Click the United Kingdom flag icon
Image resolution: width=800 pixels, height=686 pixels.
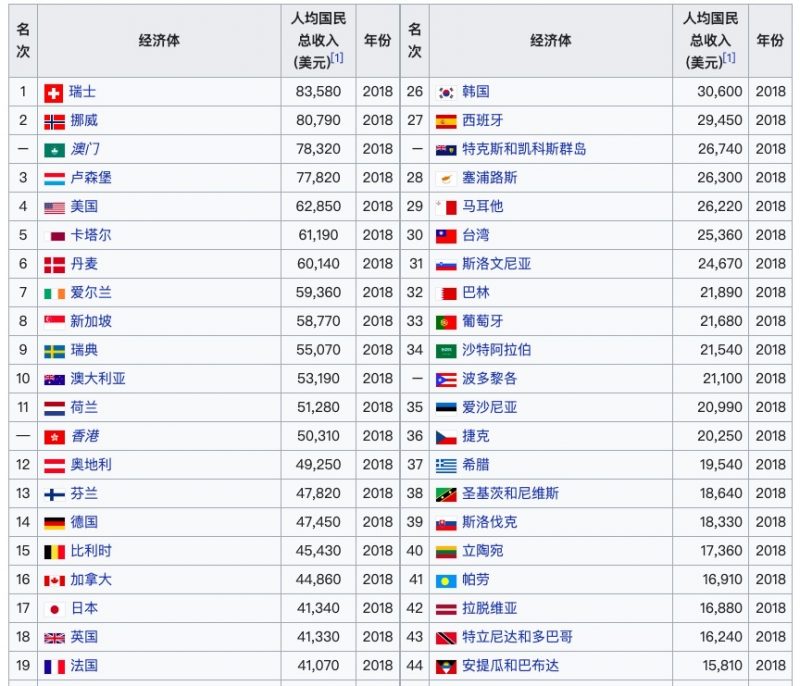(54, 638)
